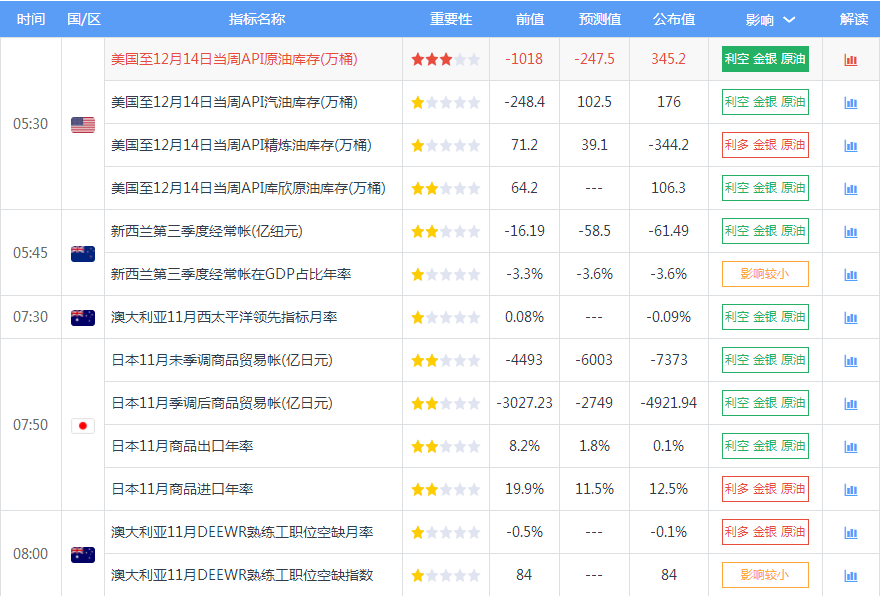This screenshot has width=880, height=596.
Task: Click chart icon for 日本11月商品出口年率
Action: tap(851, 447)
